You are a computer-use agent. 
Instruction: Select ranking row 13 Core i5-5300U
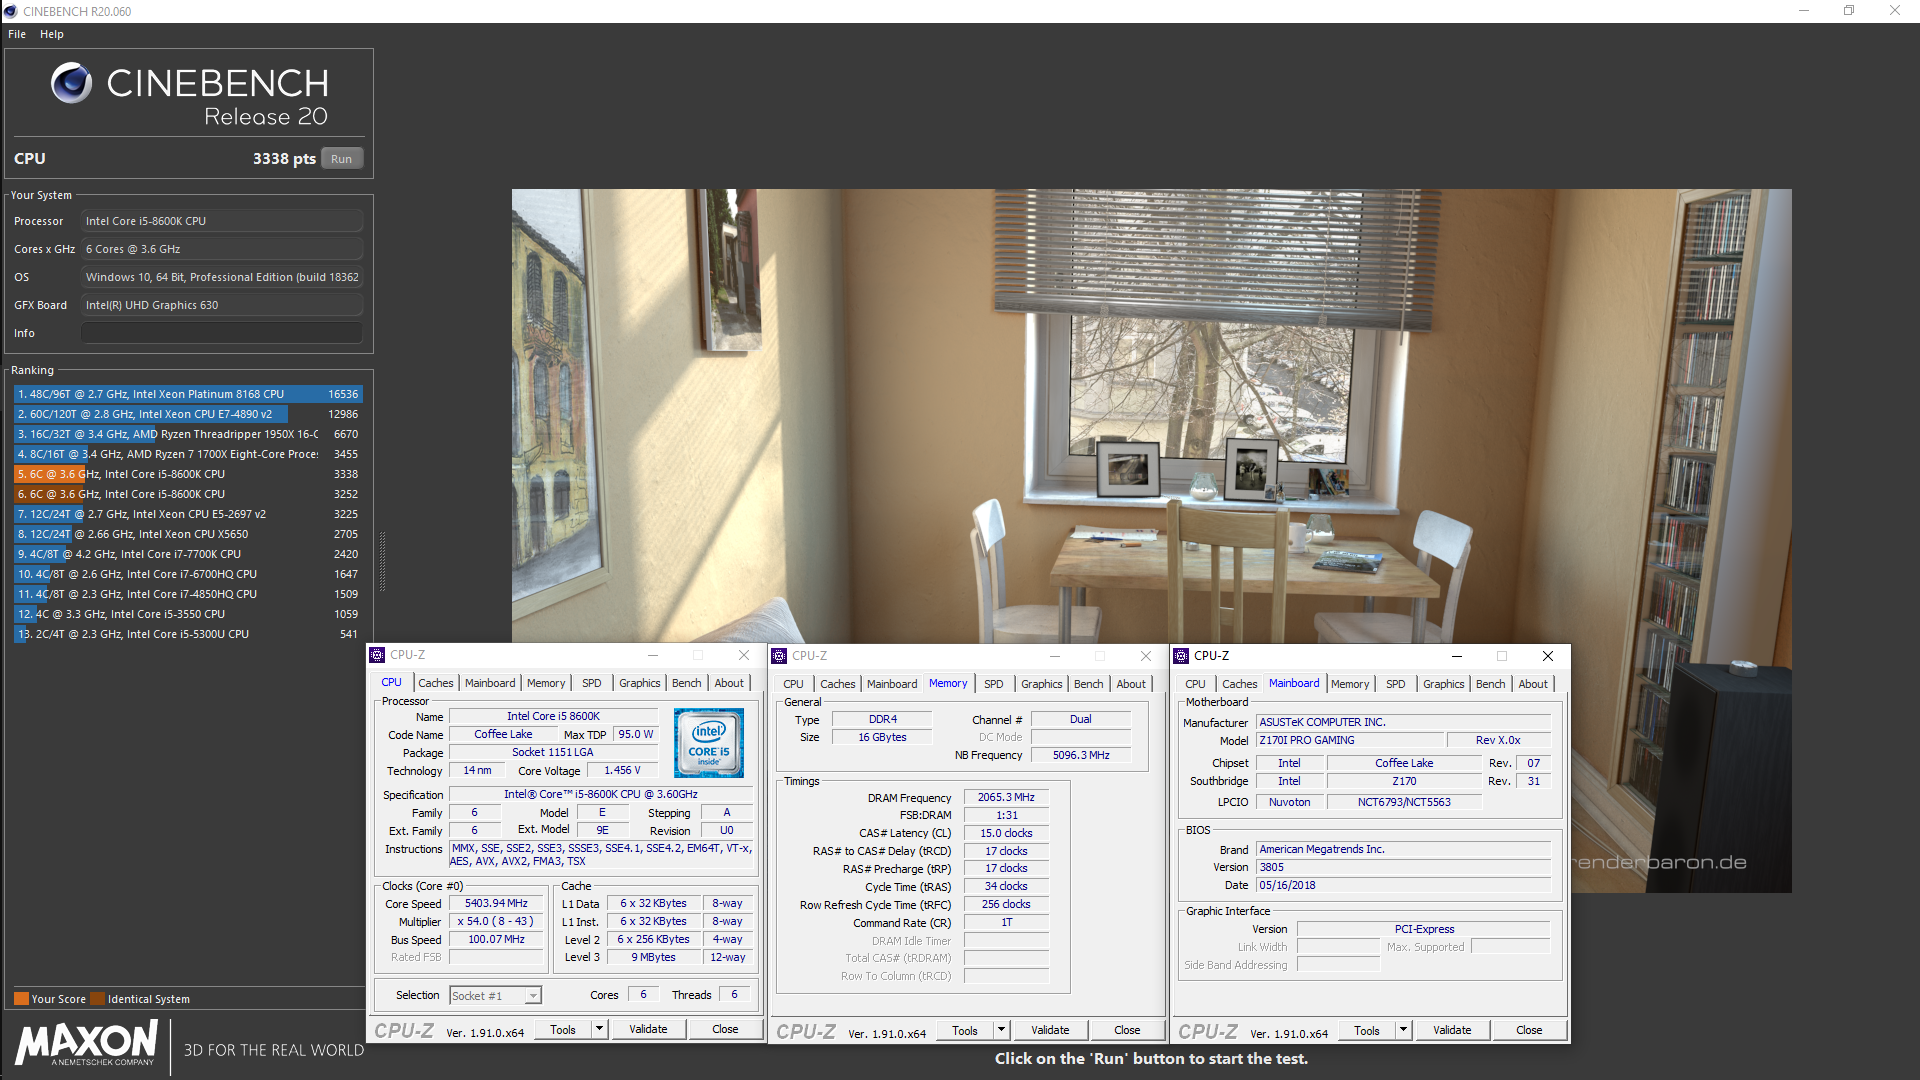point(188,634)
